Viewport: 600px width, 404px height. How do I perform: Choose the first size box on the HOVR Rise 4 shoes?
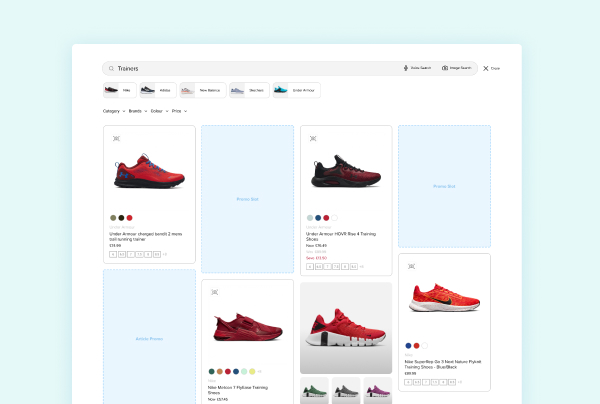pyautogui.click(x=310, y=267)
